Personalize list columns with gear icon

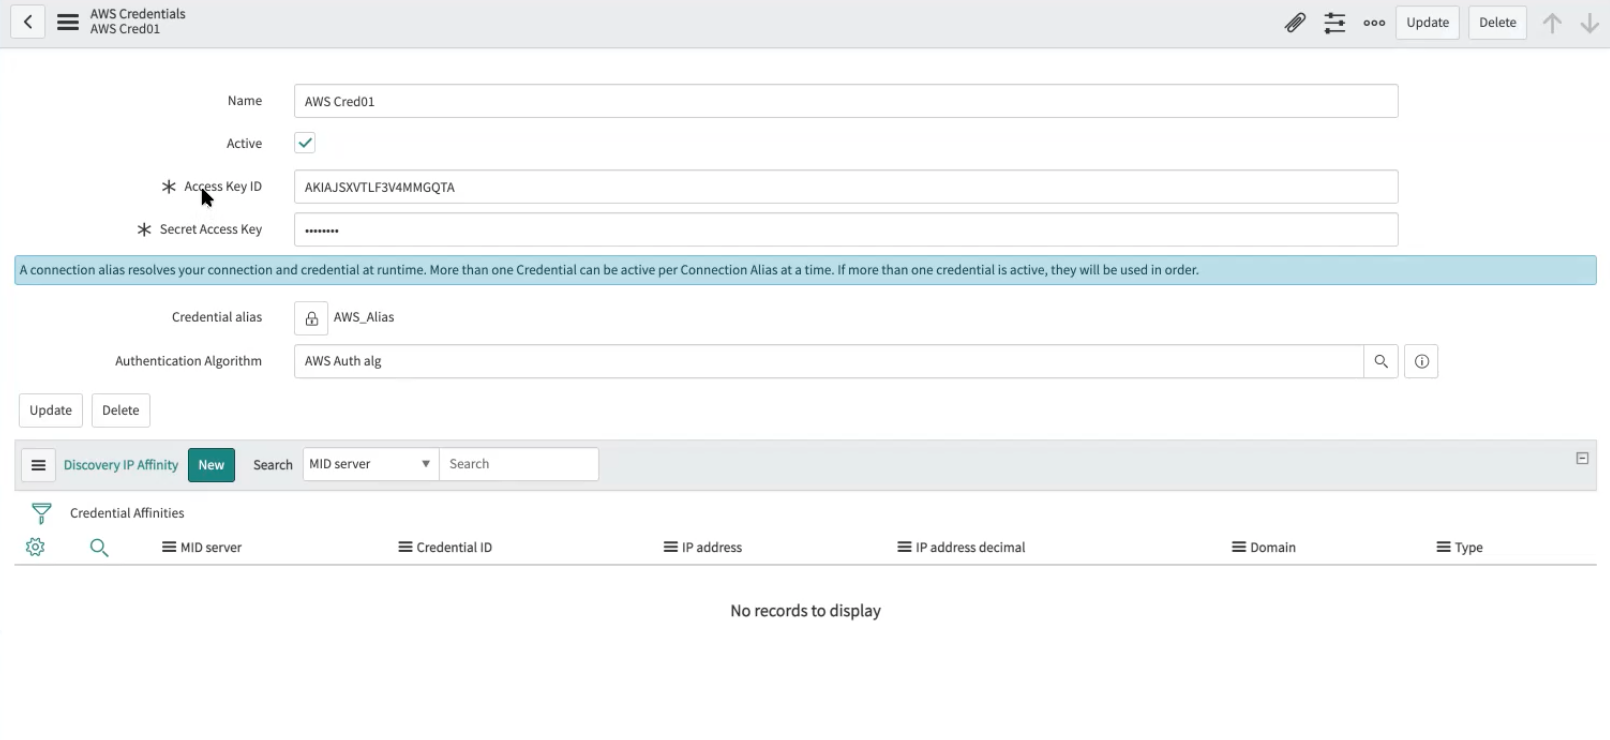(35, 547)
